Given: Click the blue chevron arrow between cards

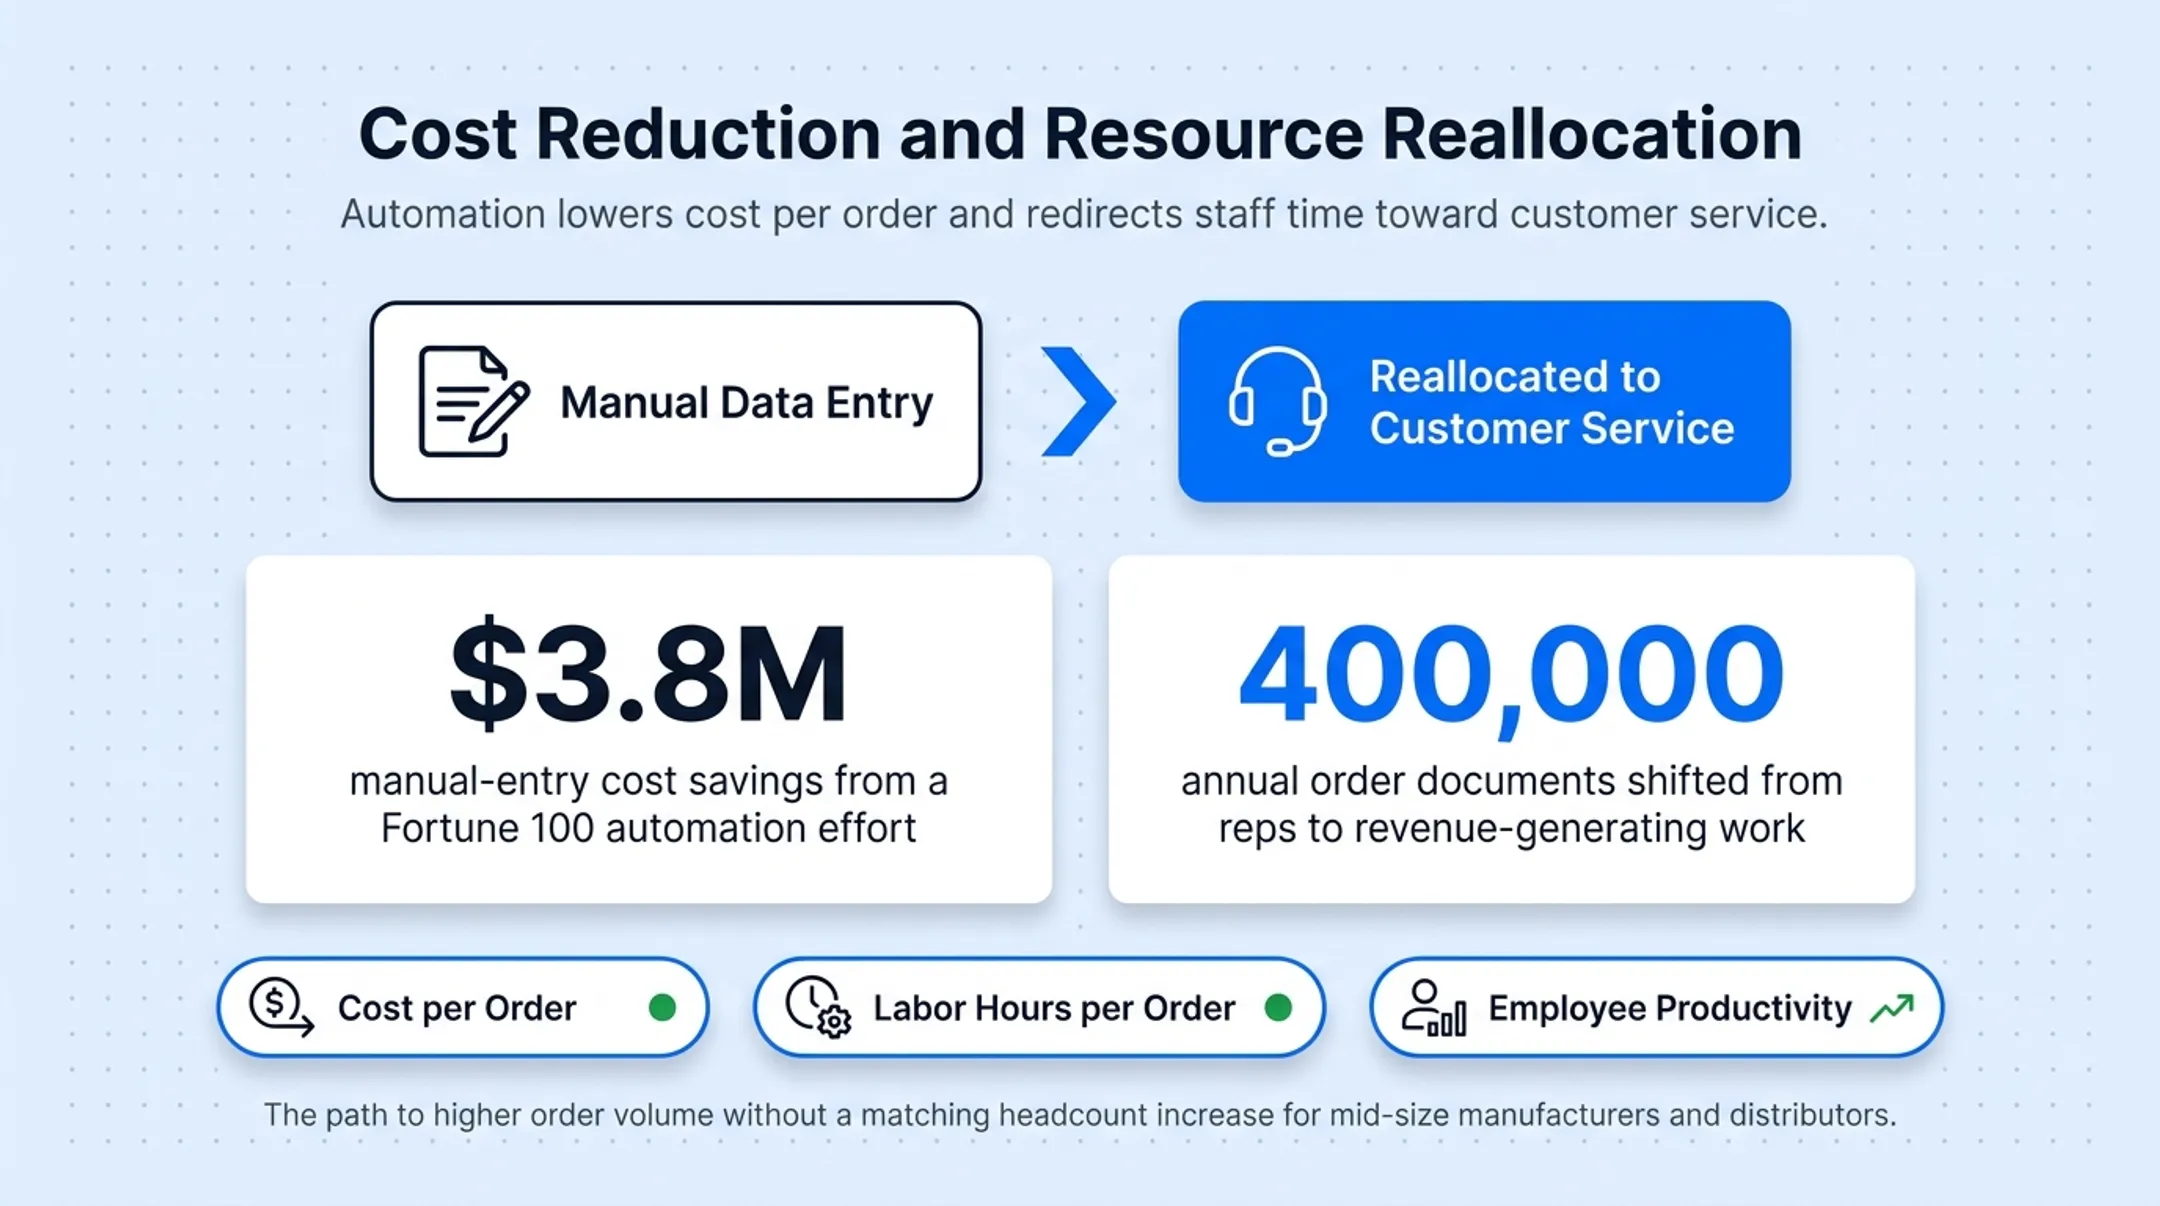Looking at the screenshot, I should 1078,401.
